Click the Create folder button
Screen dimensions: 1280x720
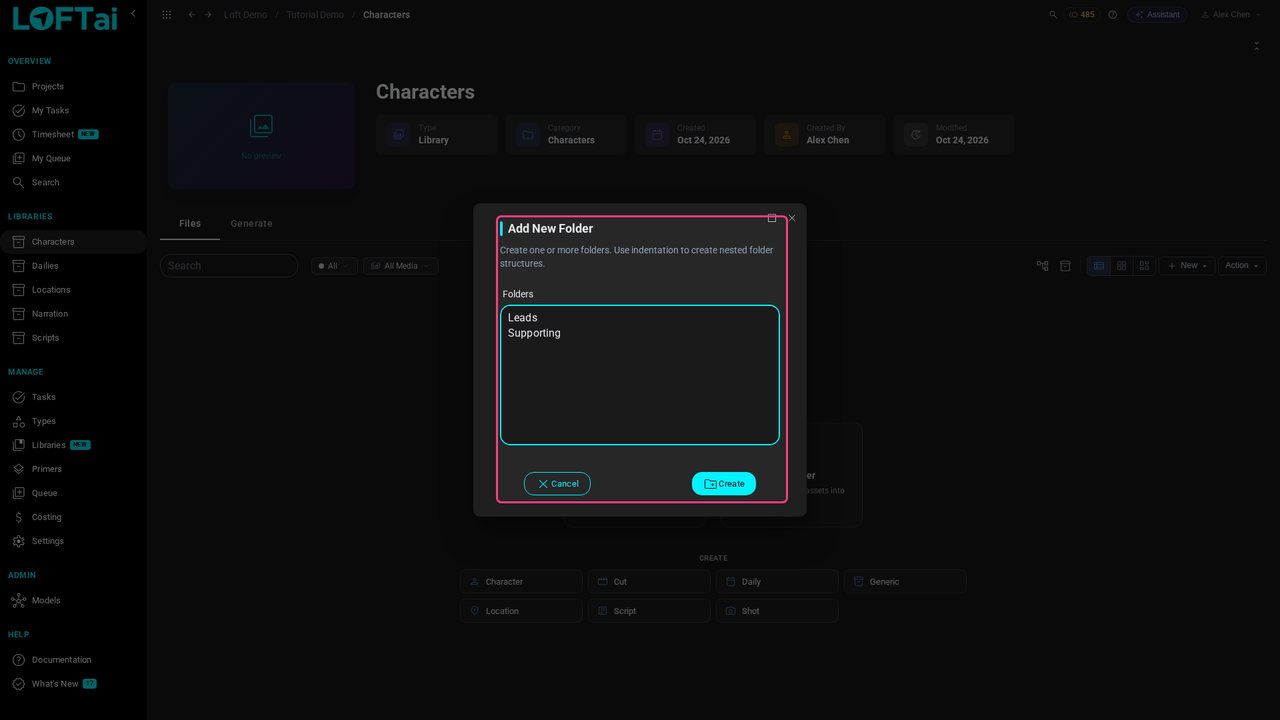click(724, 484)
